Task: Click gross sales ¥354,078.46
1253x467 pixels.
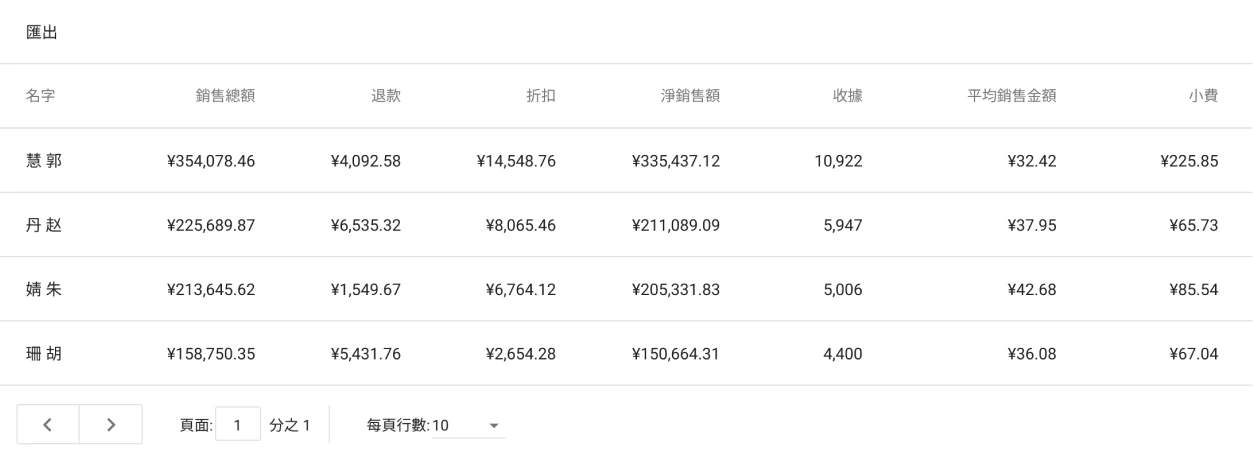Action: pos(209,161)
